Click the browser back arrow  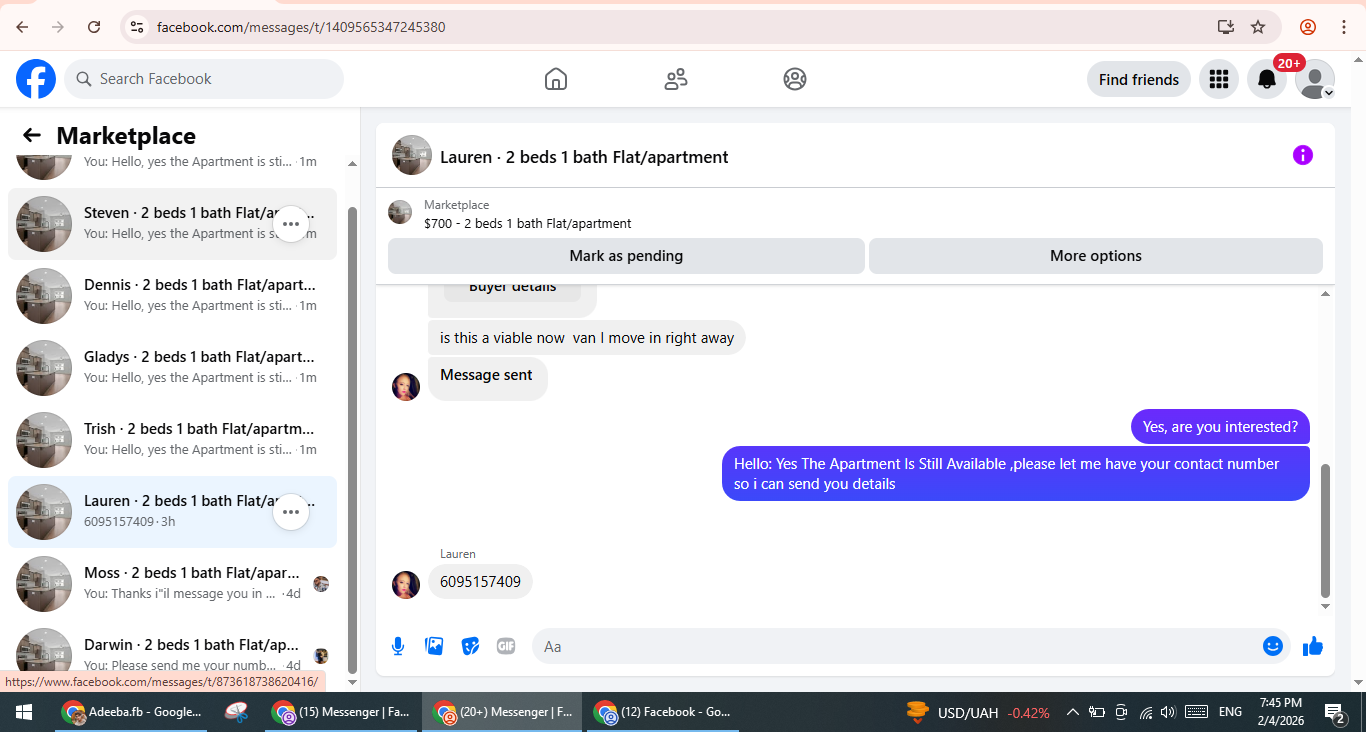click(22, 27)
